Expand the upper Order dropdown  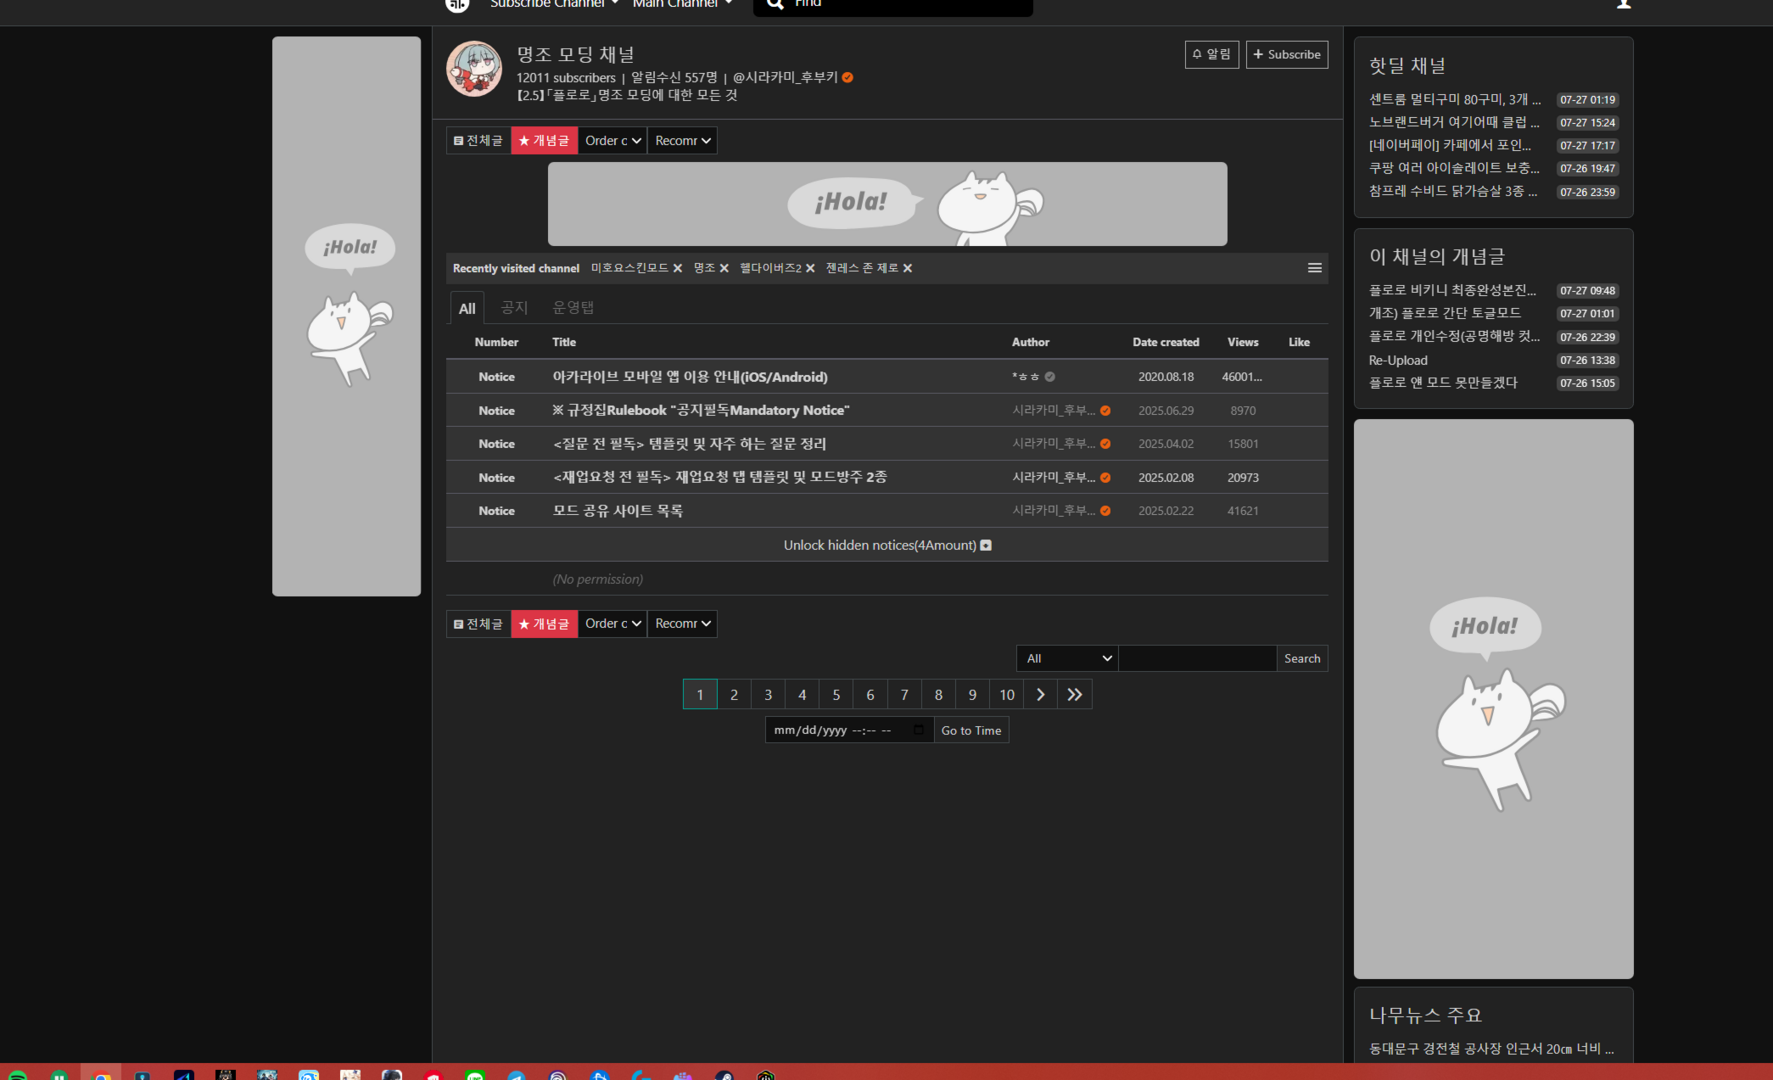click(x=613, y=140)
